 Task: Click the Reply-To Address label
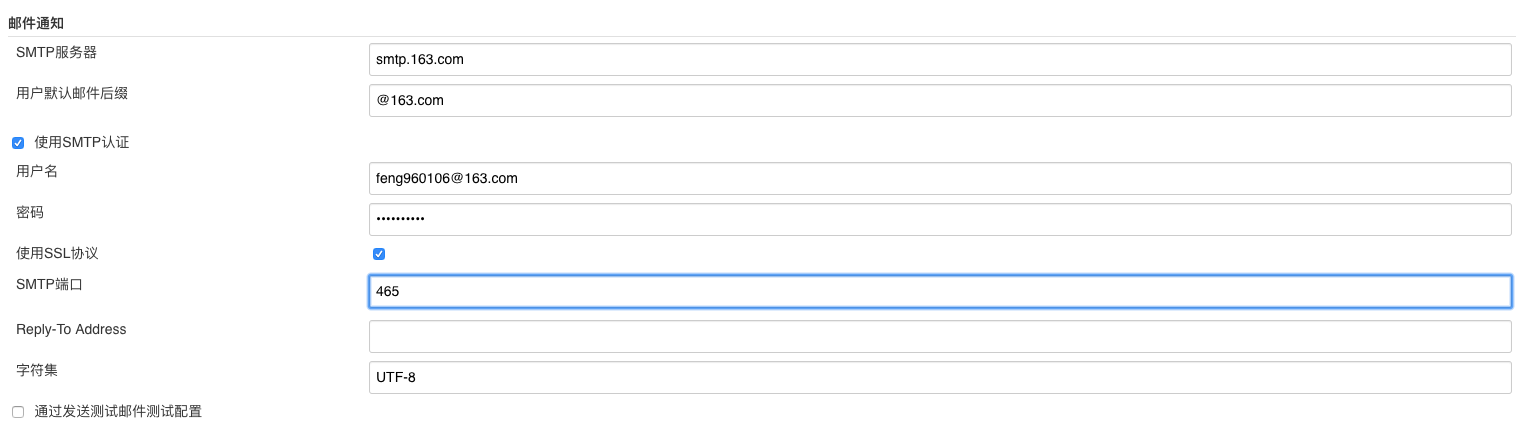coord(71,329)
